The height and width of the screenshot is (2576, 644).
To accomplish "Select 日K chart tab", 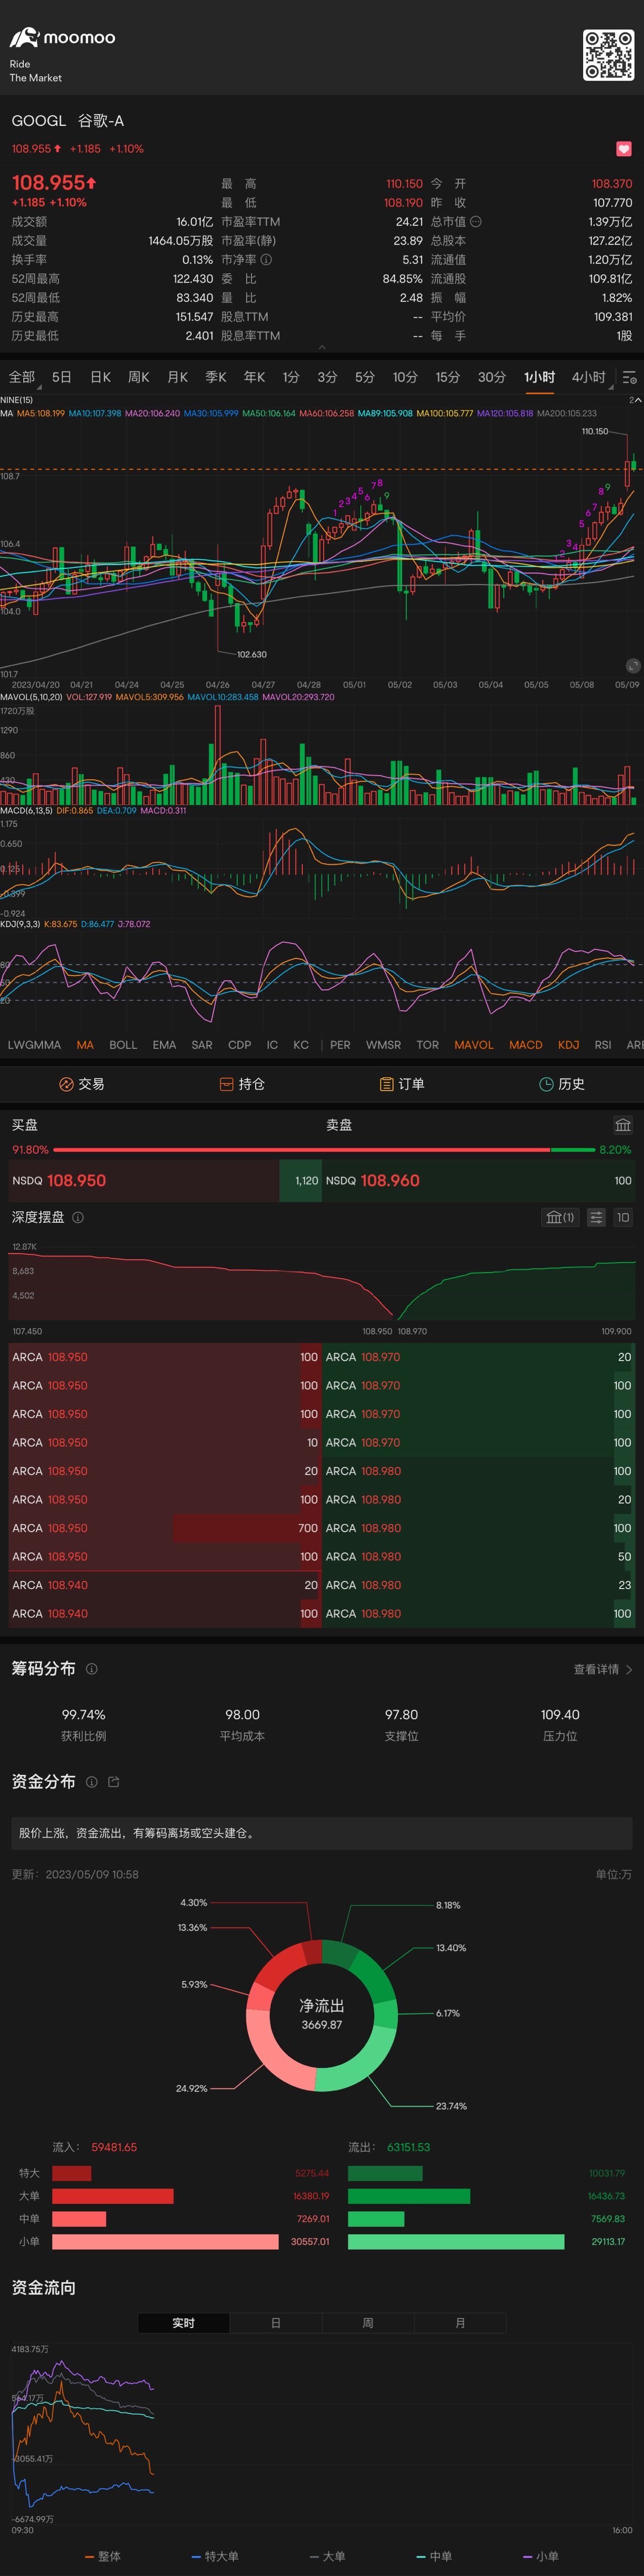I will [101, 377].
